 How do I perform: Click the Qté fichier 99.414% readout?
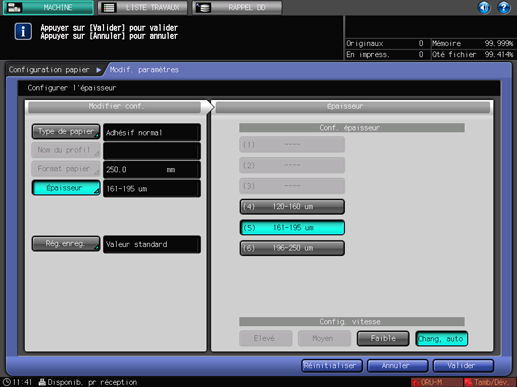473,54
